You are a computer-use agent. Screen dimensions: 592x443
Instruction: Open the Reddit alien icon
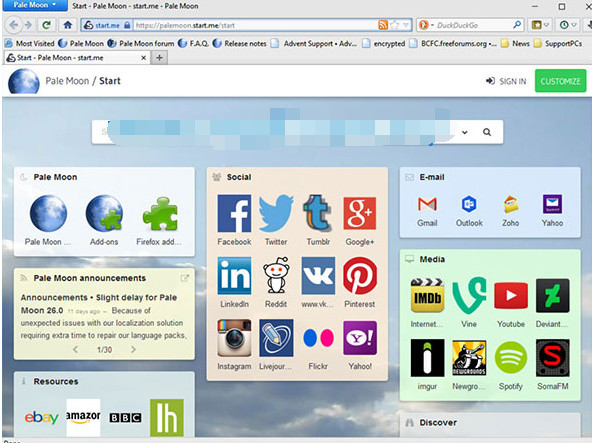pyautogui.click(x=276, y=275)
